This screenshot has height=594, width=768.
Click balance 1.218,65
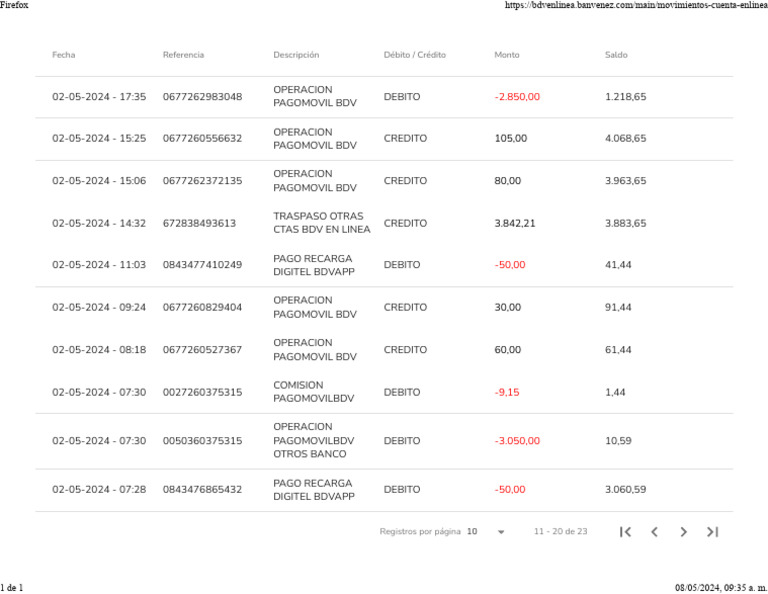pos(625,96)
